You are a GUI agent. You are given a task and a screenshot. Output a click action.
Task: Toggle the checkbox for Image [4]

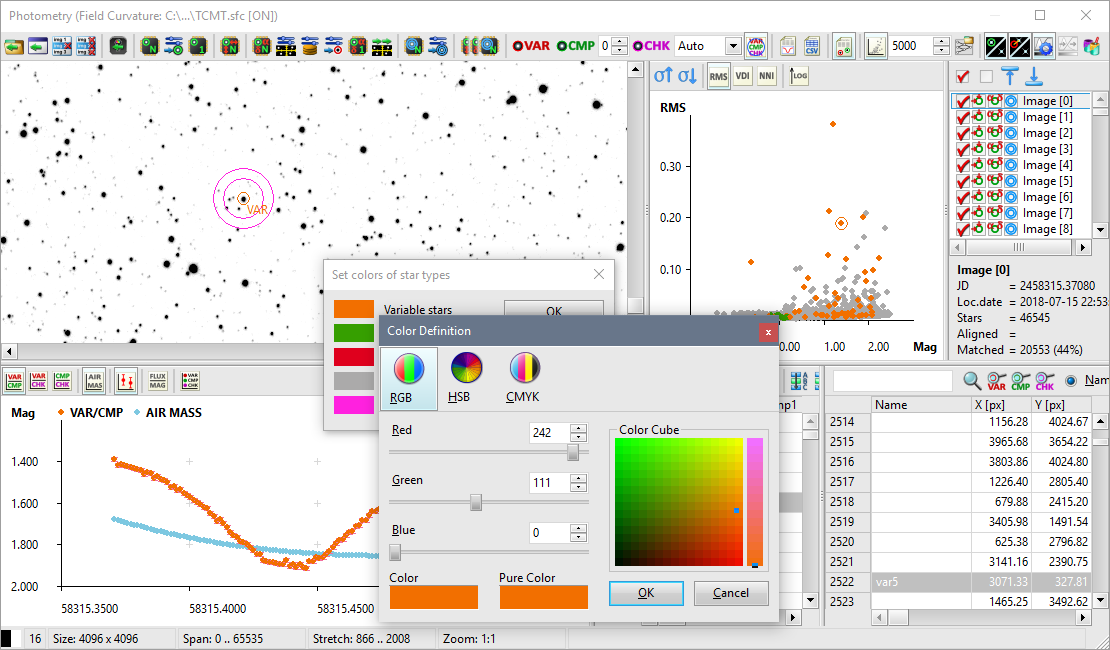[962, 166]
